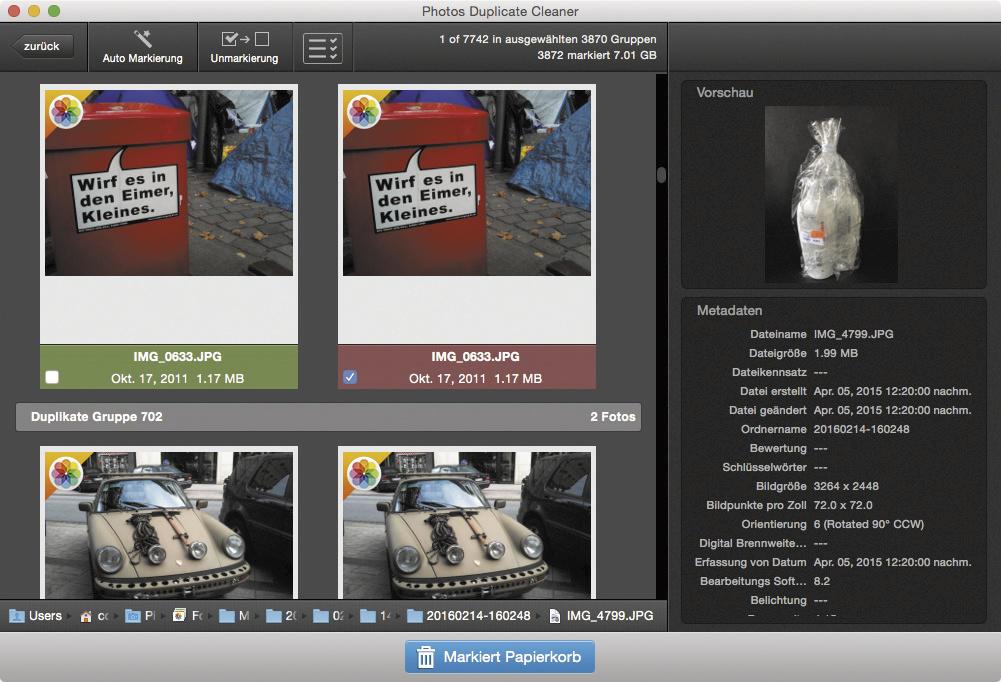Click Ordnername value 20160214-160248
This screenshot has height=682, width=1001.
[861, 429]
